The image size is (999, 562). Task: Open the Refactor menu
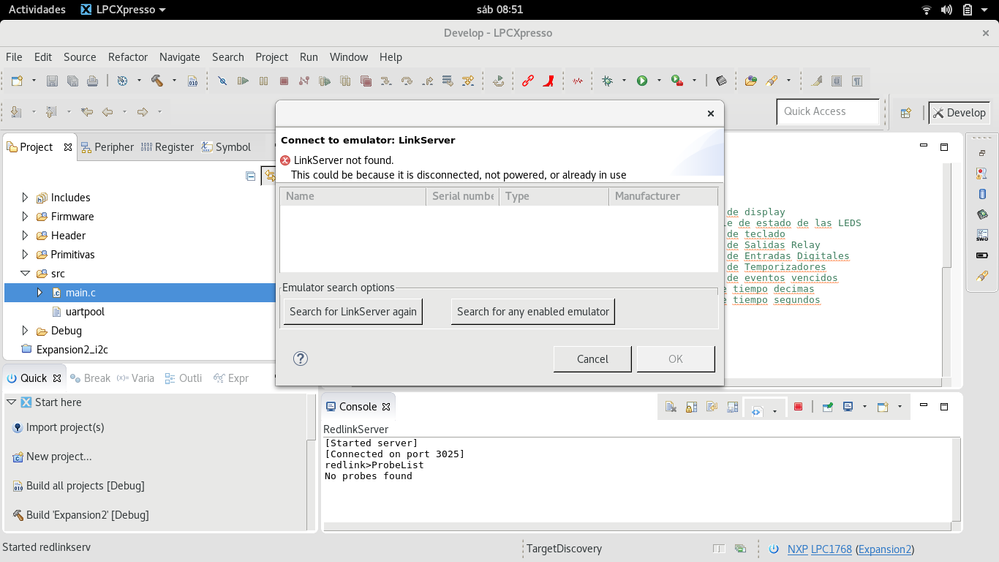click(x=127, y=57)
